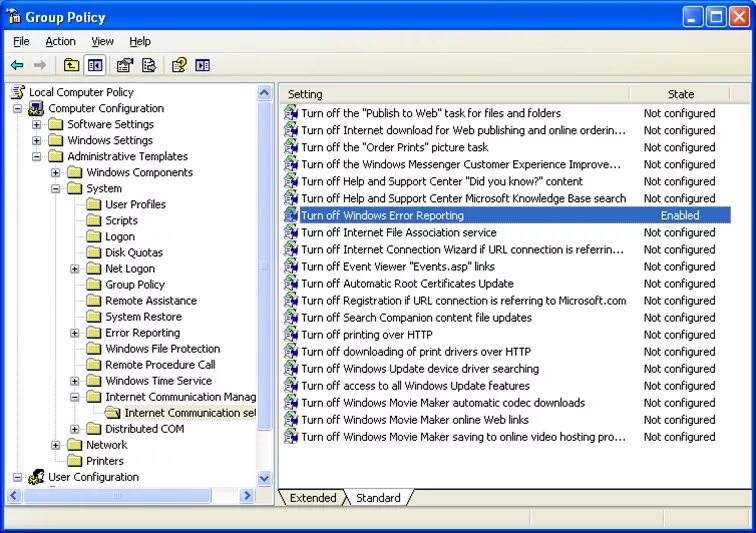Image resolution: width=756 pixels, height=533 pixels.
Task: Click policy icon beside Turn off printing over HTTP
Action: (x=291, y=334)
